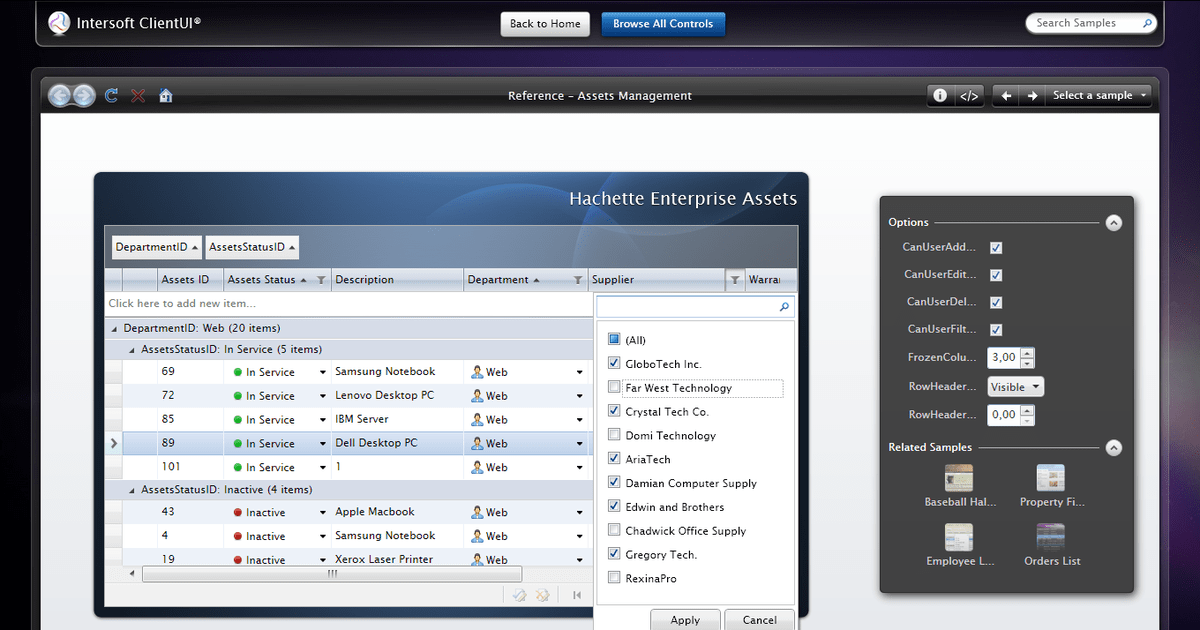
Task: Select the home icon in the sample toolbar
Action: point(165,95)
